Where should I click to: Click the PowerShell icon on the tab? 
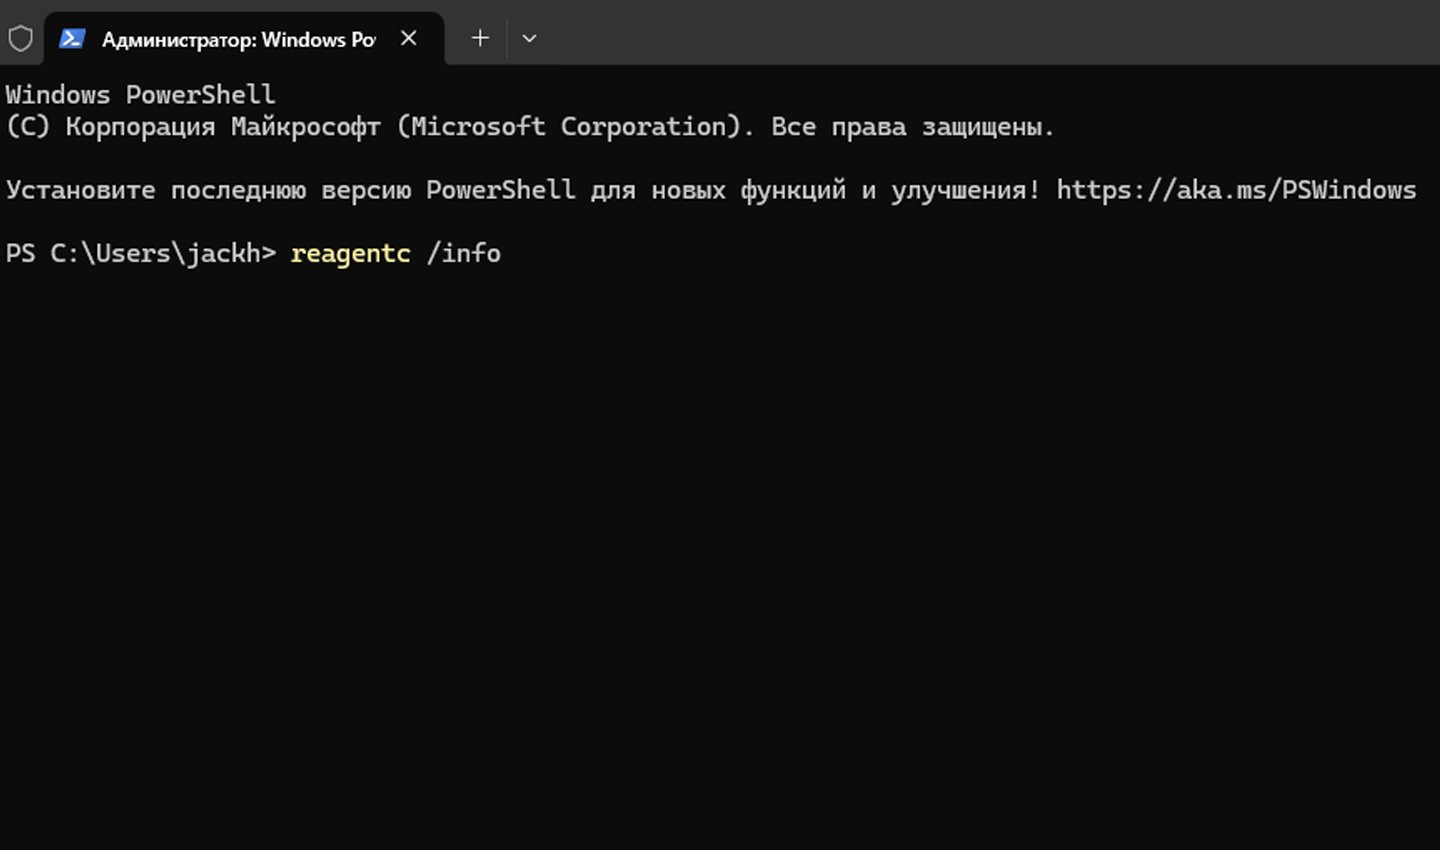click(72, 39)
